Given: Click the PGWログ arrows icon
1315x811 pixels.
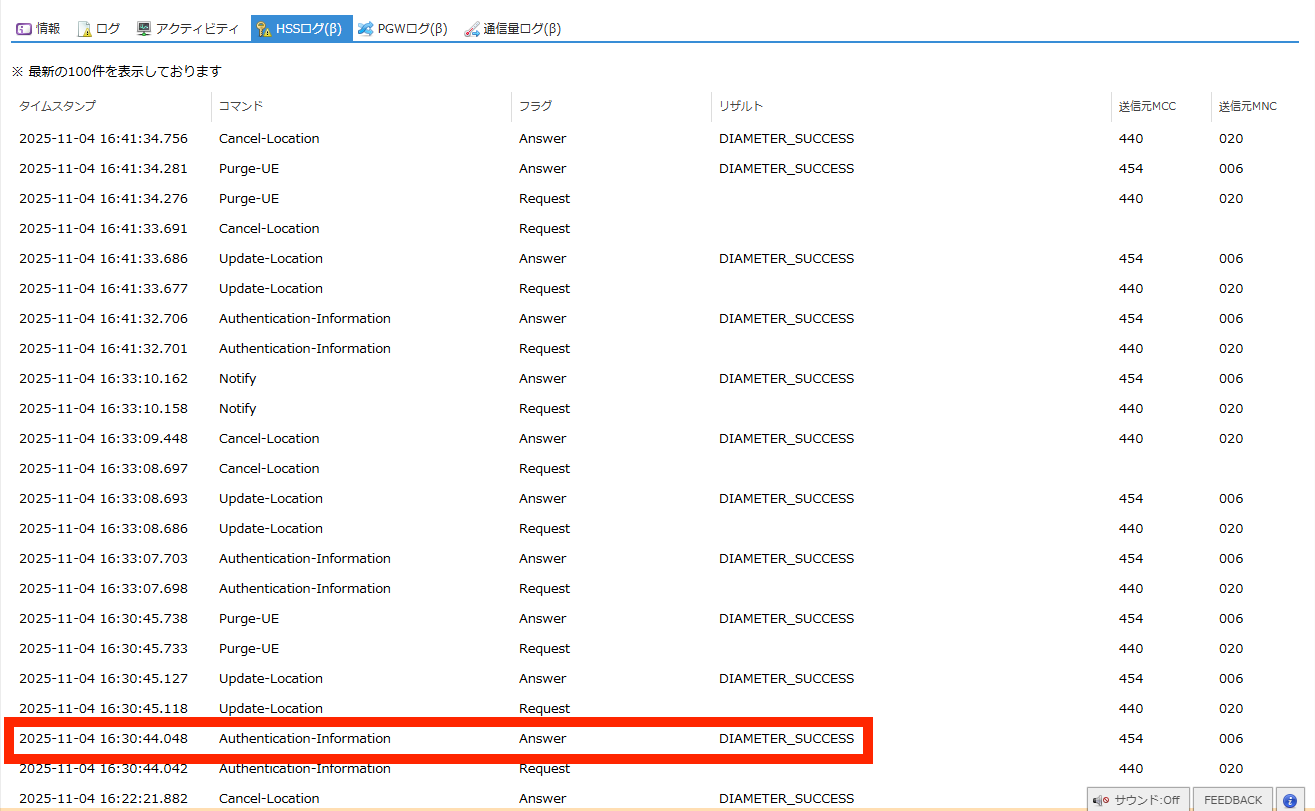Looking at the screenshot, I should pos(366,29).
